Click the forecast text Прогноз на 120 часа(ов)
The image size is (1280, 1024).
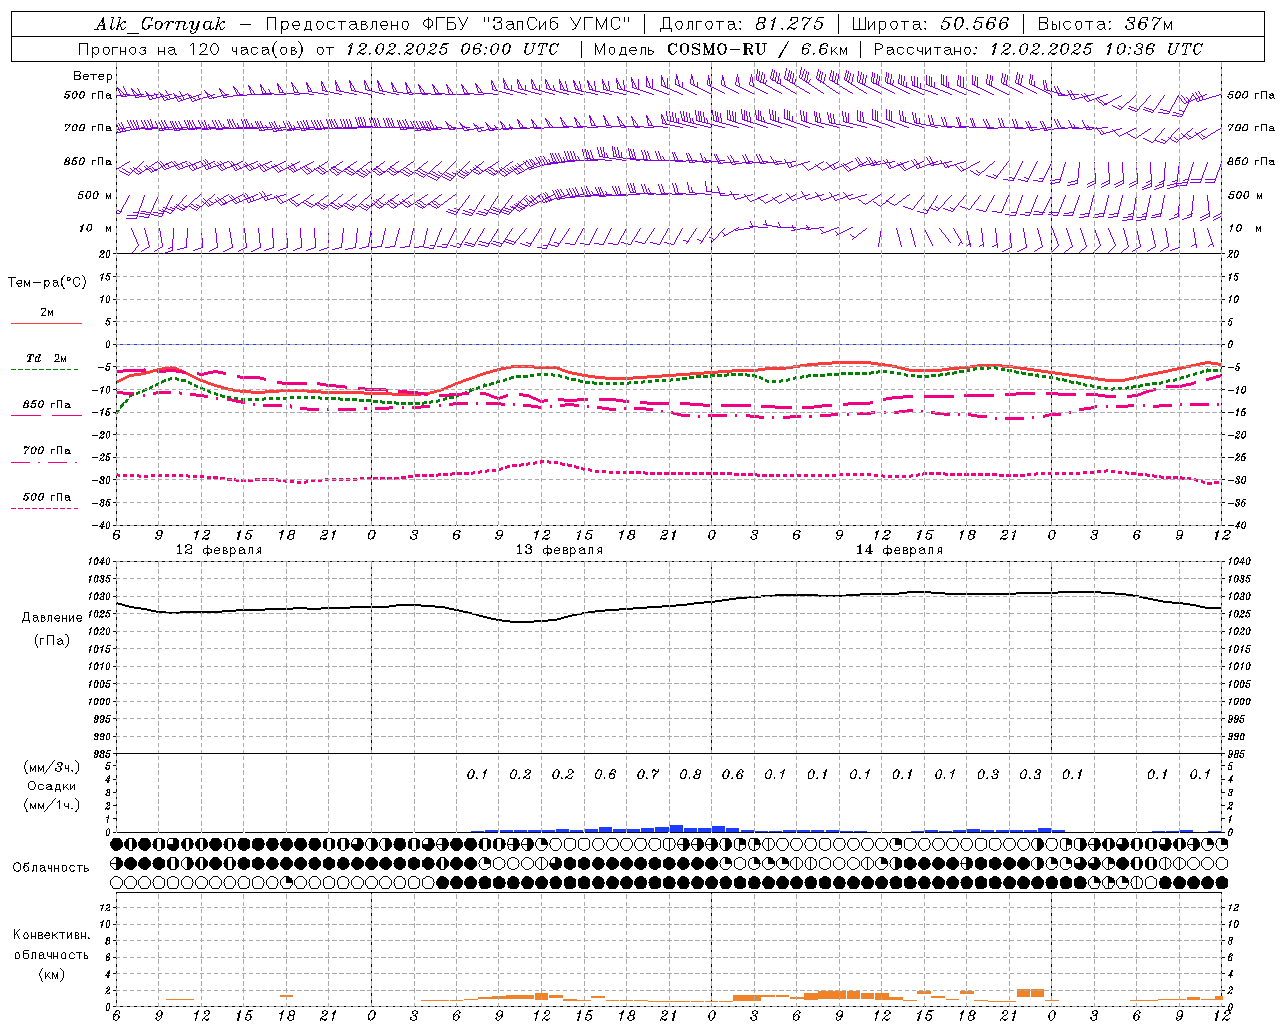click(x=192, y=49)
